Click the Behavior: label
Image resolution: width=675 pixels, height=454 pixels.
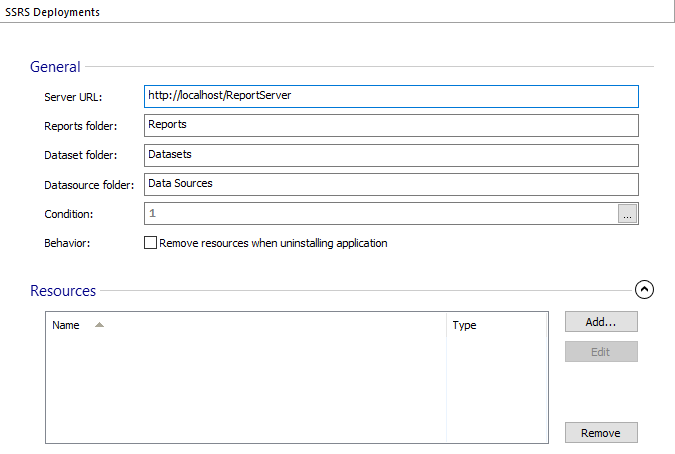[x=67, y=243]
